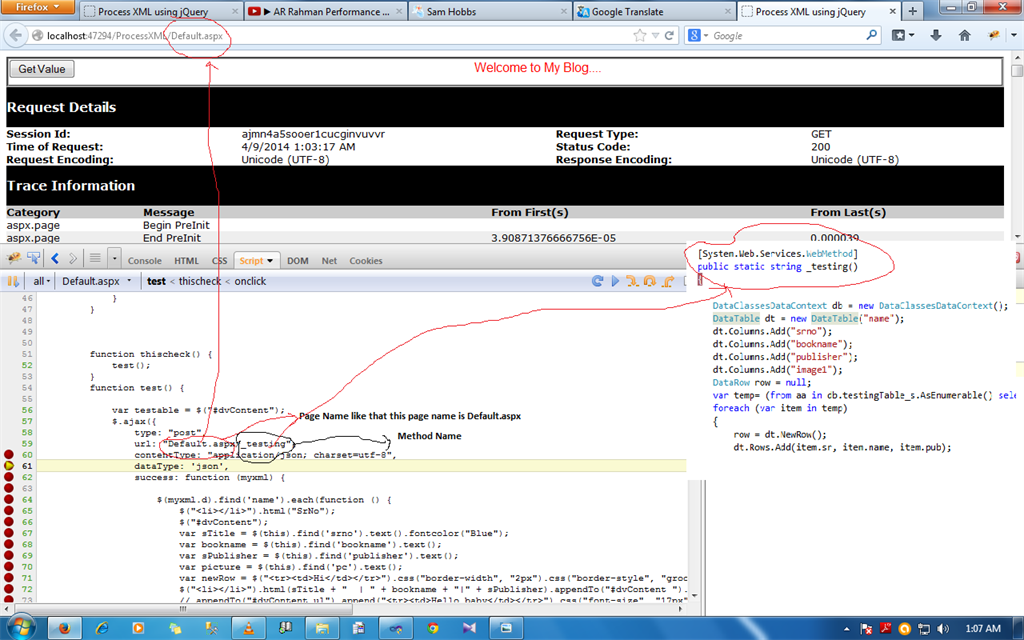
Task: Click Break On Next pause icon
Action: pos(12,281)
